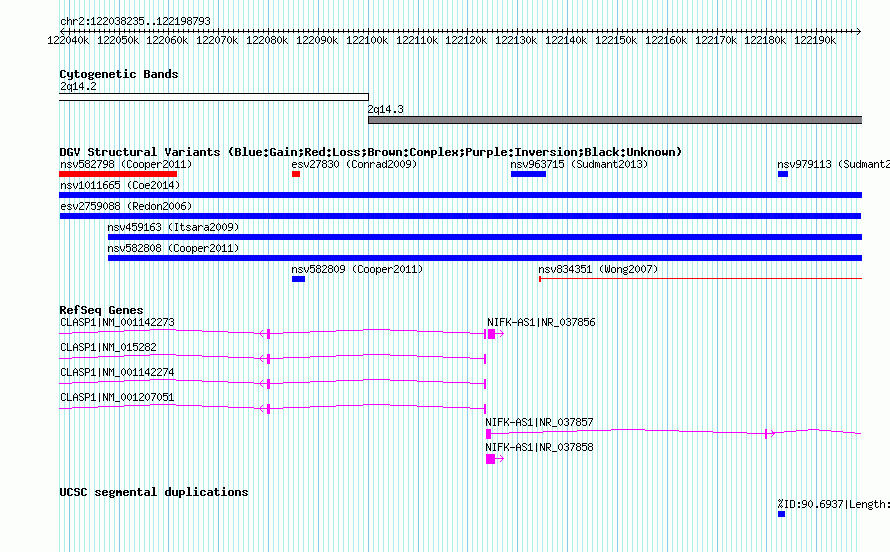
Task: Click the NIFK-AS1|NR_037858 gene label
Action: tap(539, 447)
